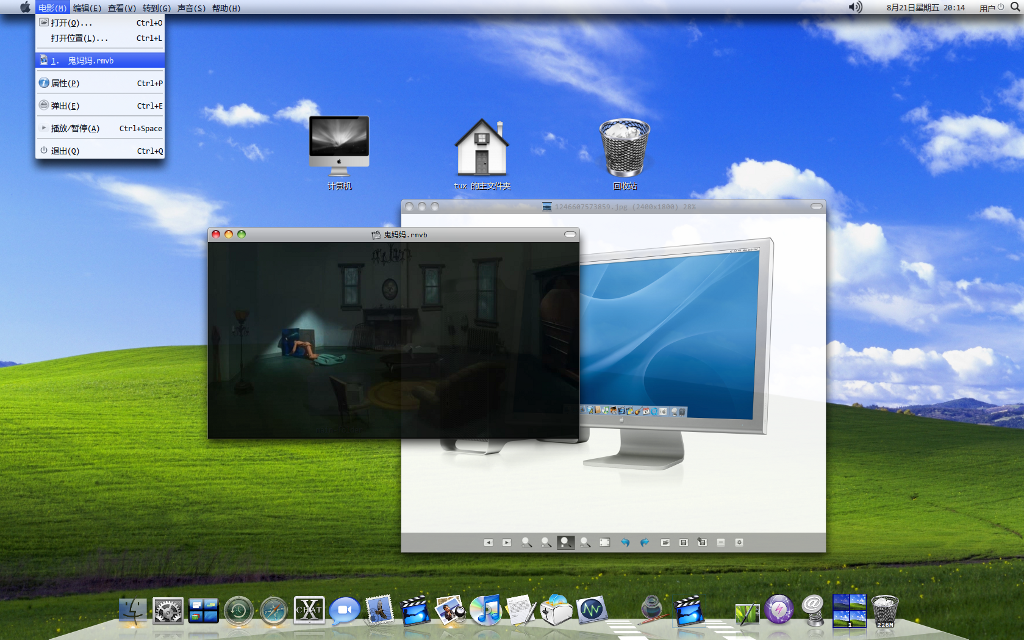This screenshot has width=1024, height=640.
Task: Launch iPhoto from the dock
Action: coord(449,610)
